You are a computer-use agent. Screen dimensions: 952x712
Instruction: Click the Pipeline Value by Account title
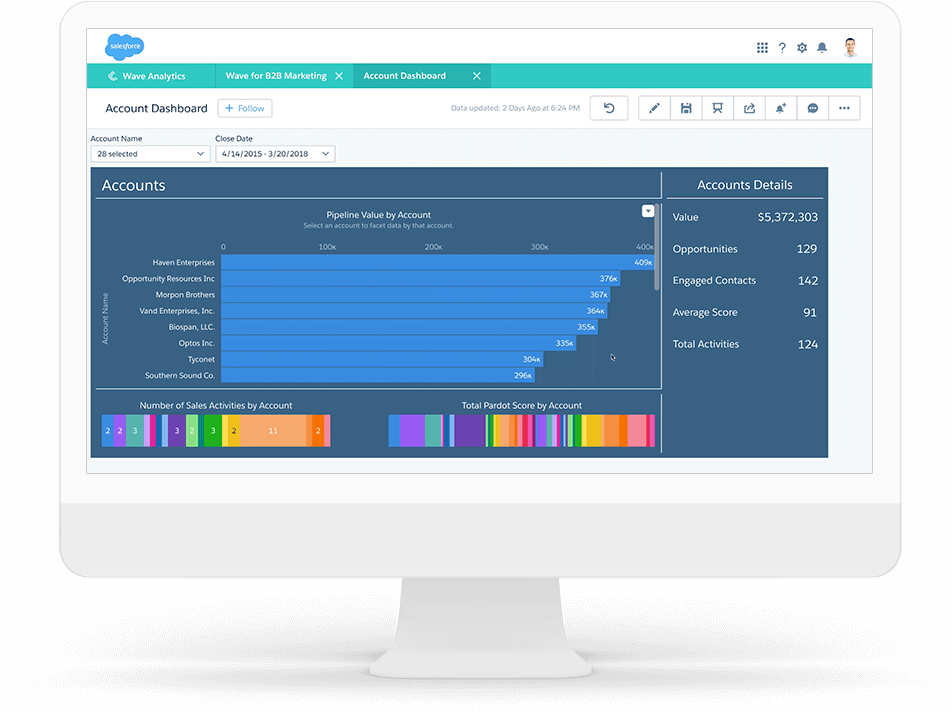coord(378,215)
